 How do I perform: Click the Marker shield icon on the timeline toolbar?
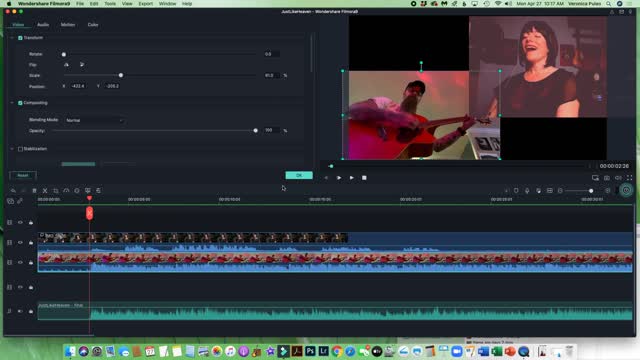[516, 191]
